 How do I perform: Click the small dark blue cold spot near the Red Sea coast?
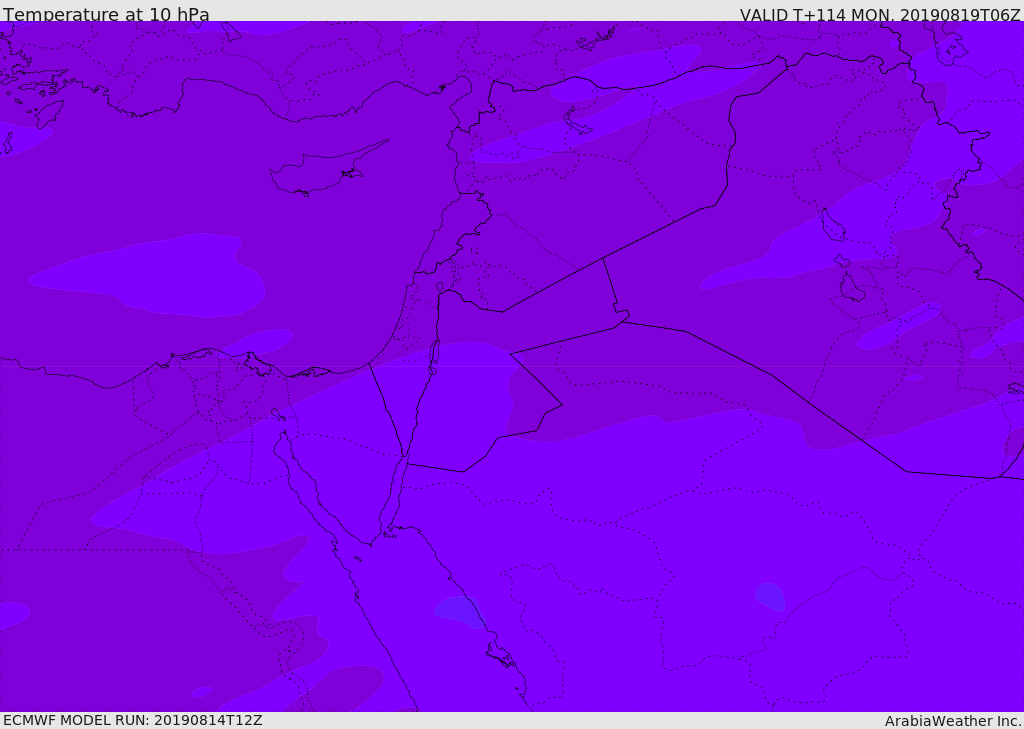tap(460, 611)
